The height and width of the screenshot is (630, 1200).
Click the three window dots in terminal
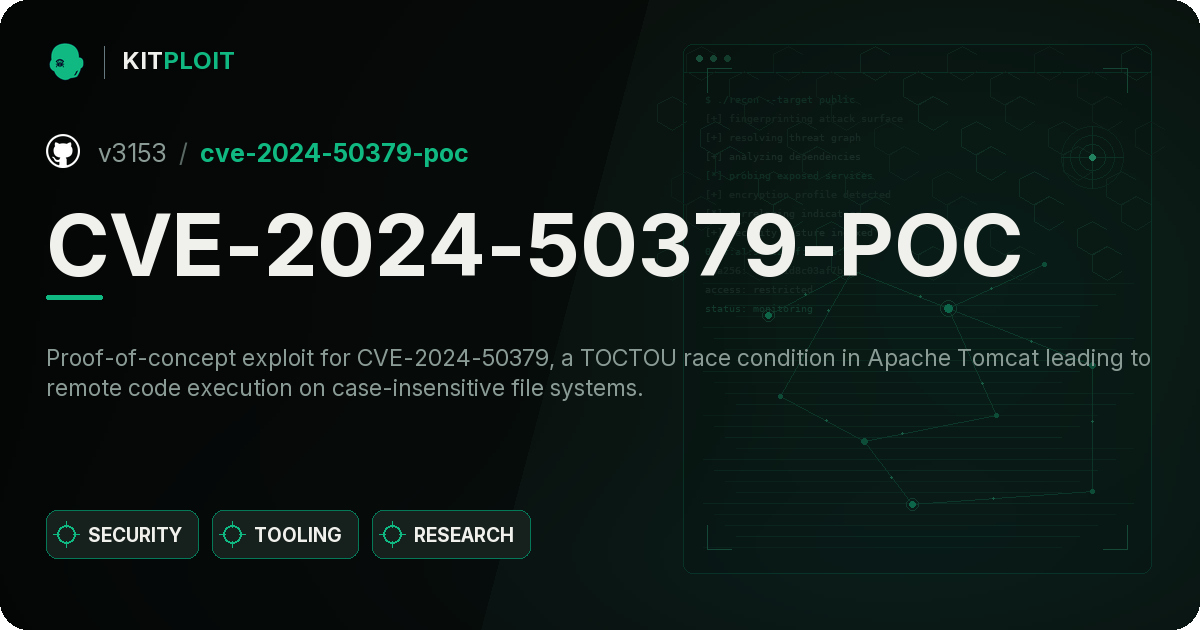713,58
